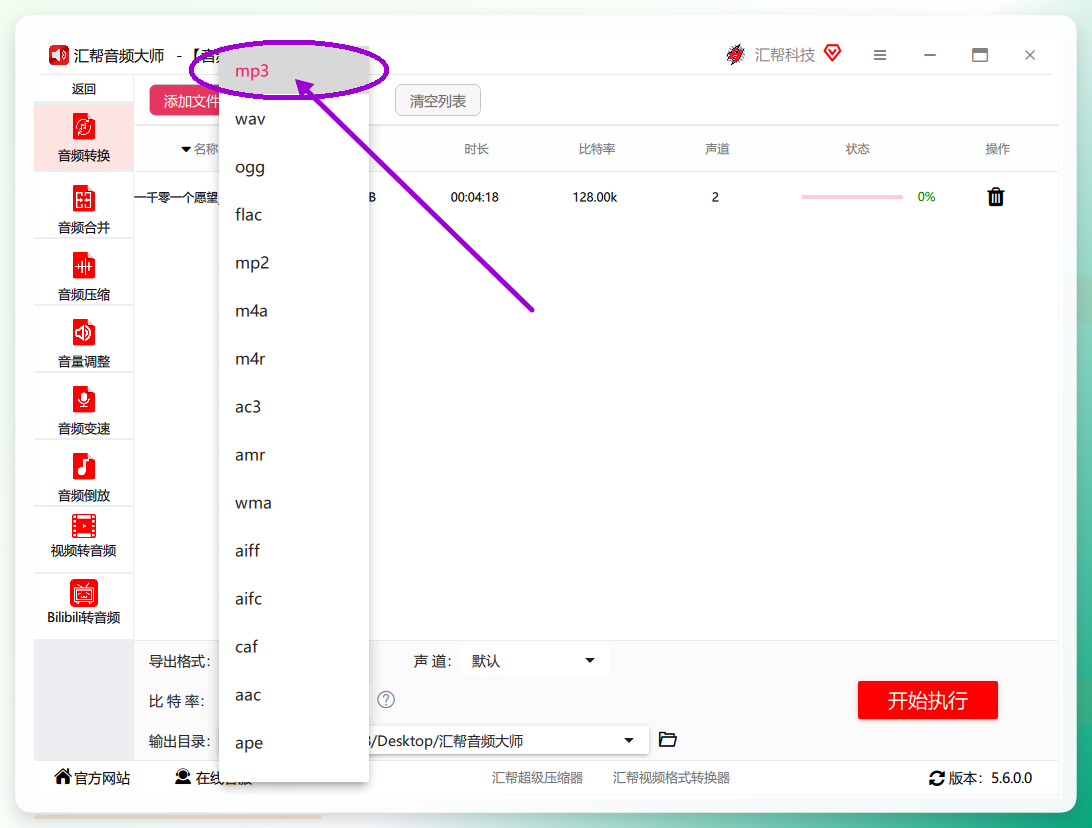Select aifc format option

pos(294,599)
